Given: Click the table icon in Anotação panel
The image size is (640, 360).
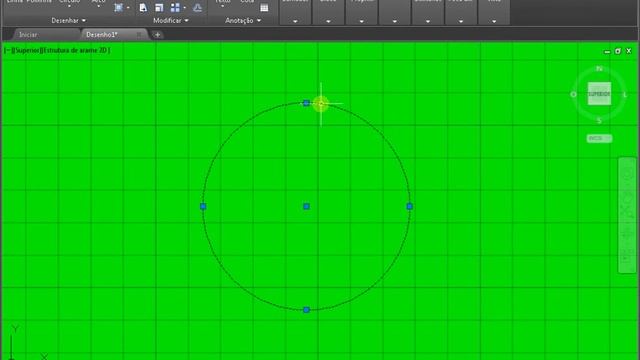Looking at the screenshot, I should (264, 8).
